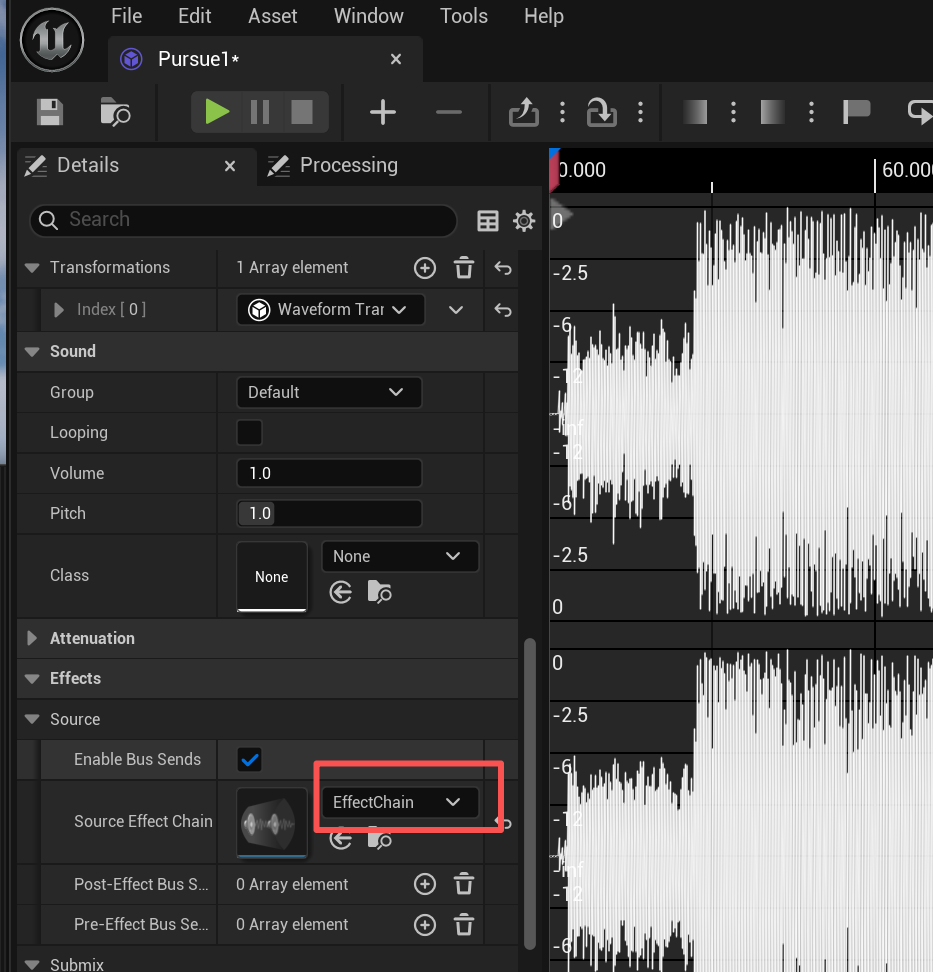
Task: Save the Pursue1 asset
Action: pyautogui.click(x=47, y=112)
